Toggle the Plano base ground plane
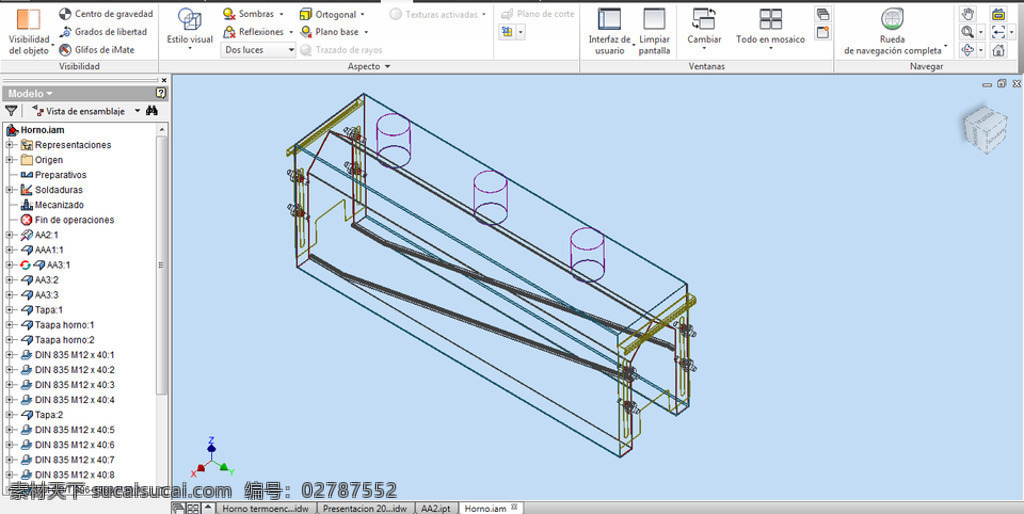Viewport: 1024px width, 514px height. click(x=329, y=31)
